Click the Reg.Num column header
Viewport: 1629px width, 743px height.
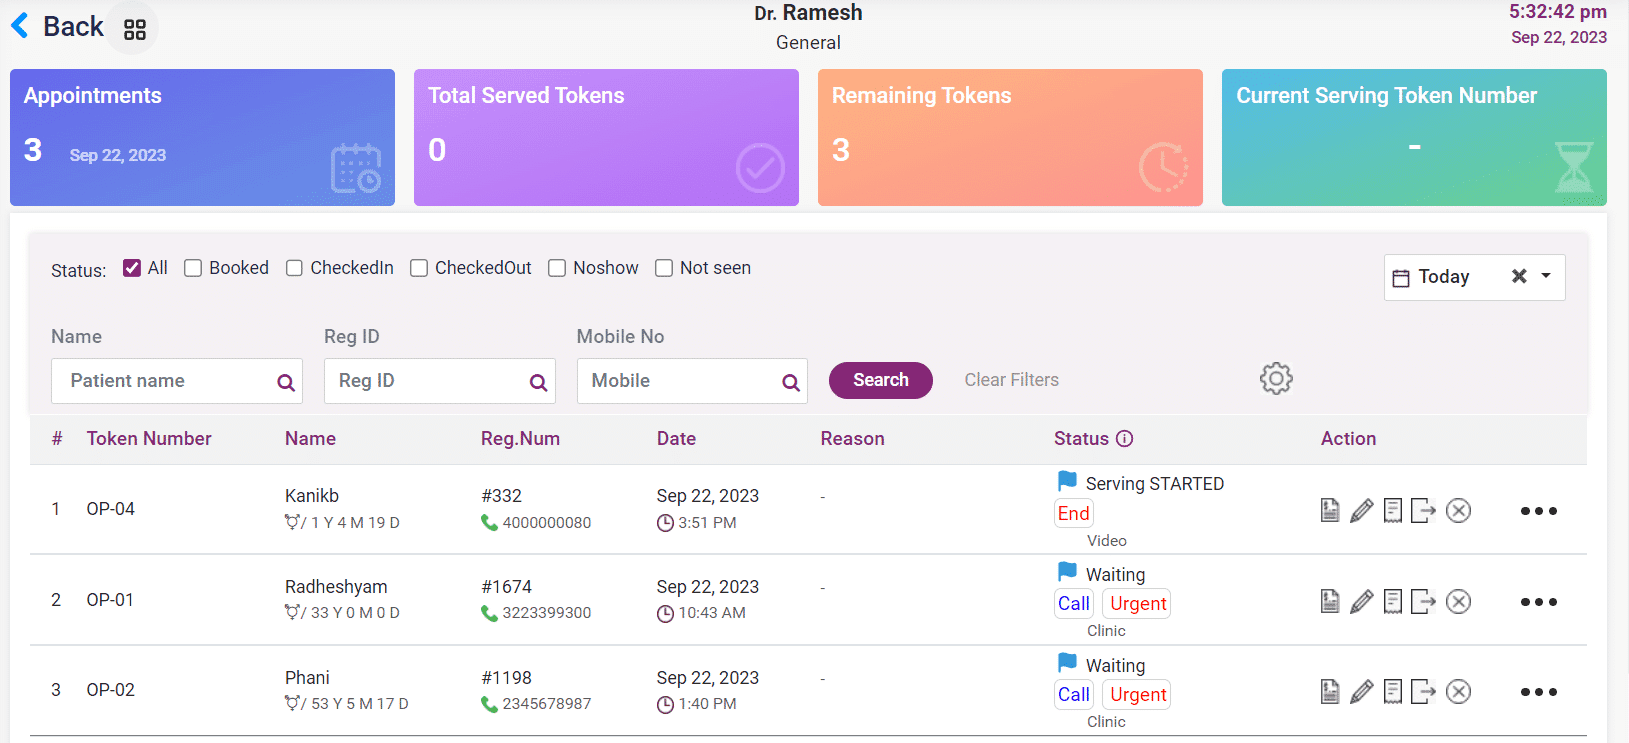tap(520, 439)
